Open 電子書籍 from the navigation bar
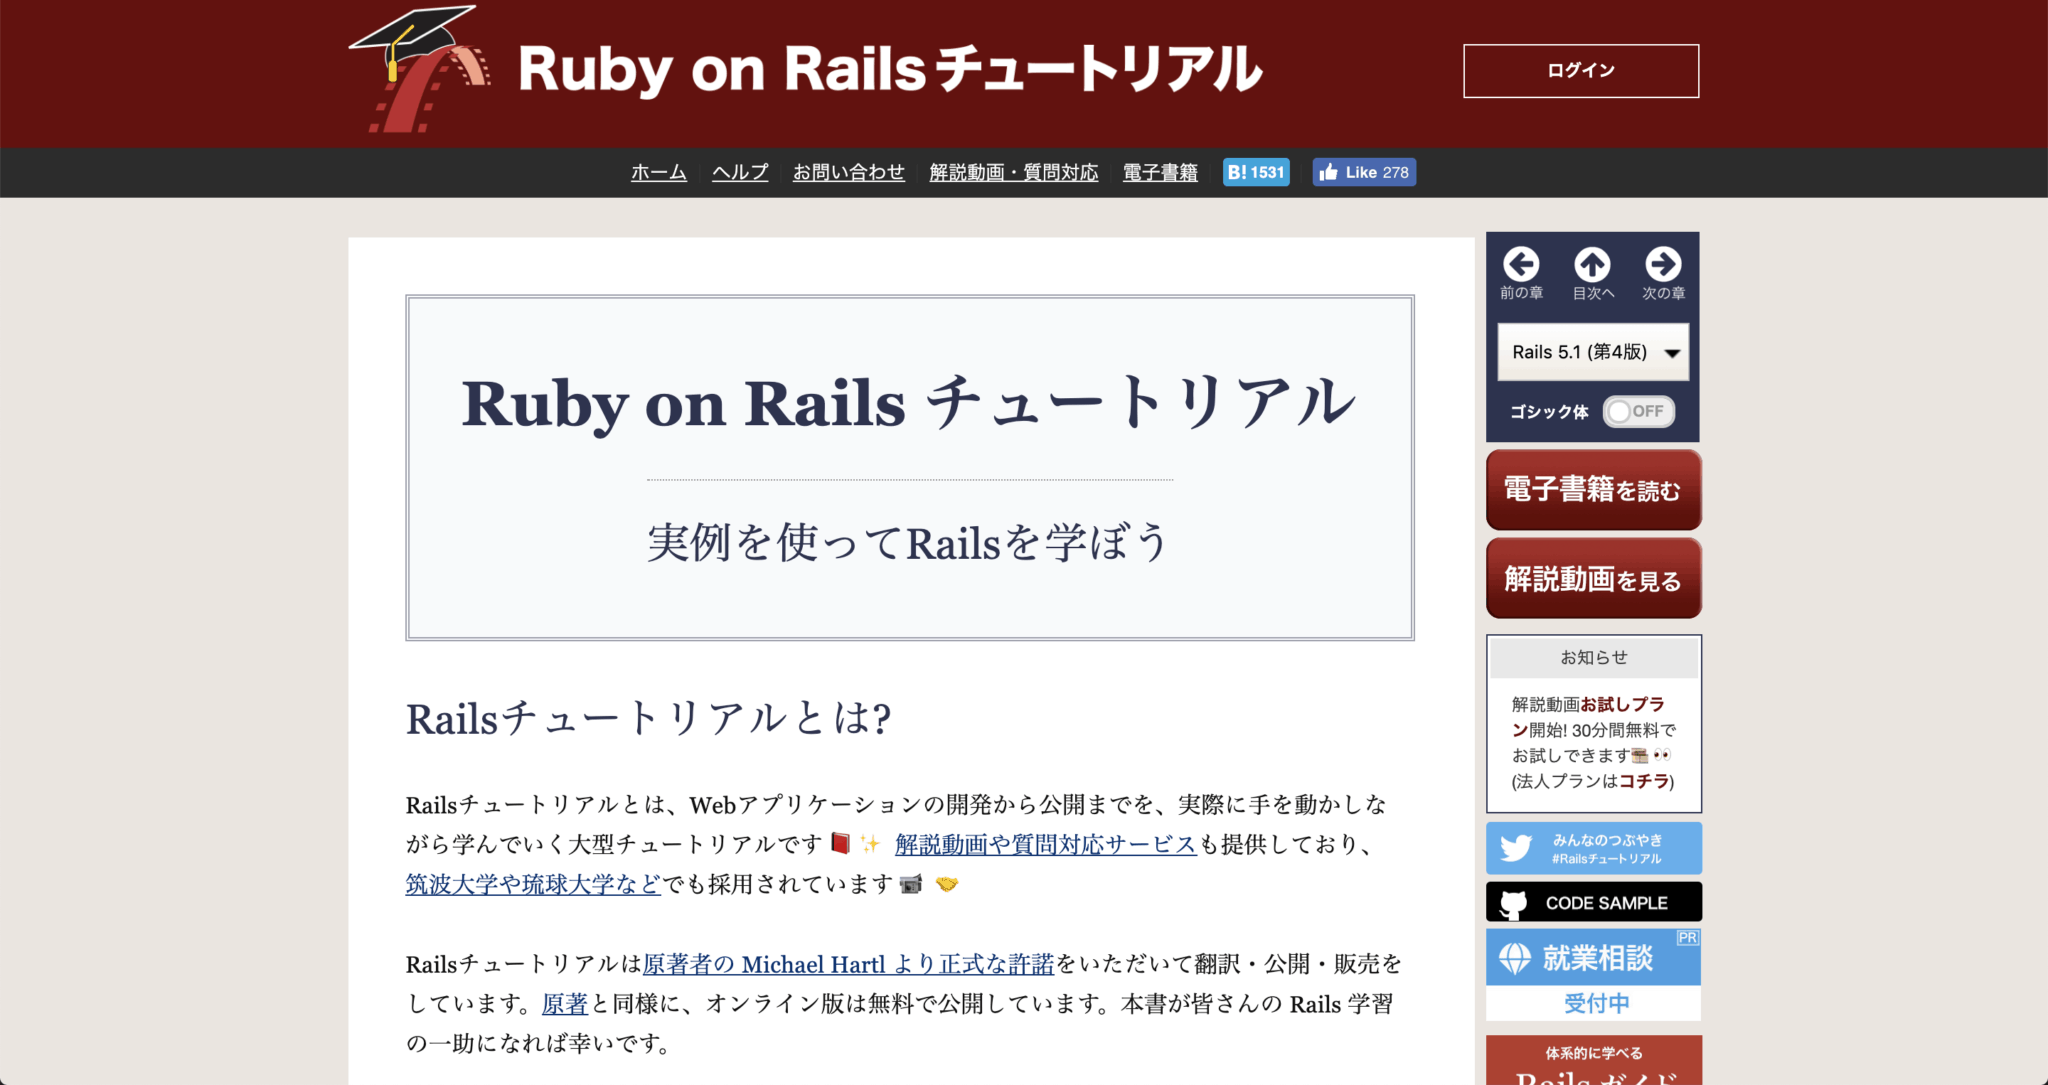The height and width of the screenshot is (1085, 2048). tap(1160, 172)
